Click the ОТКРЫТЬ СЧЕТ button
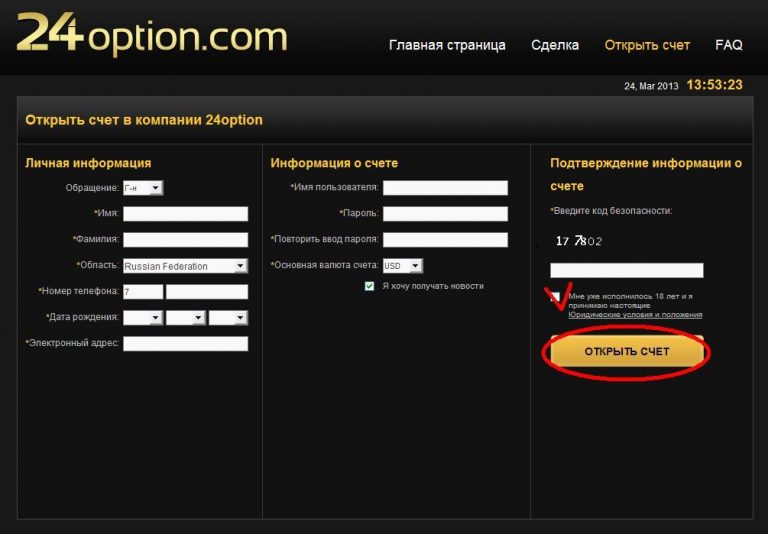This screenshot has height=534, width=768. [x=627, y=351]
